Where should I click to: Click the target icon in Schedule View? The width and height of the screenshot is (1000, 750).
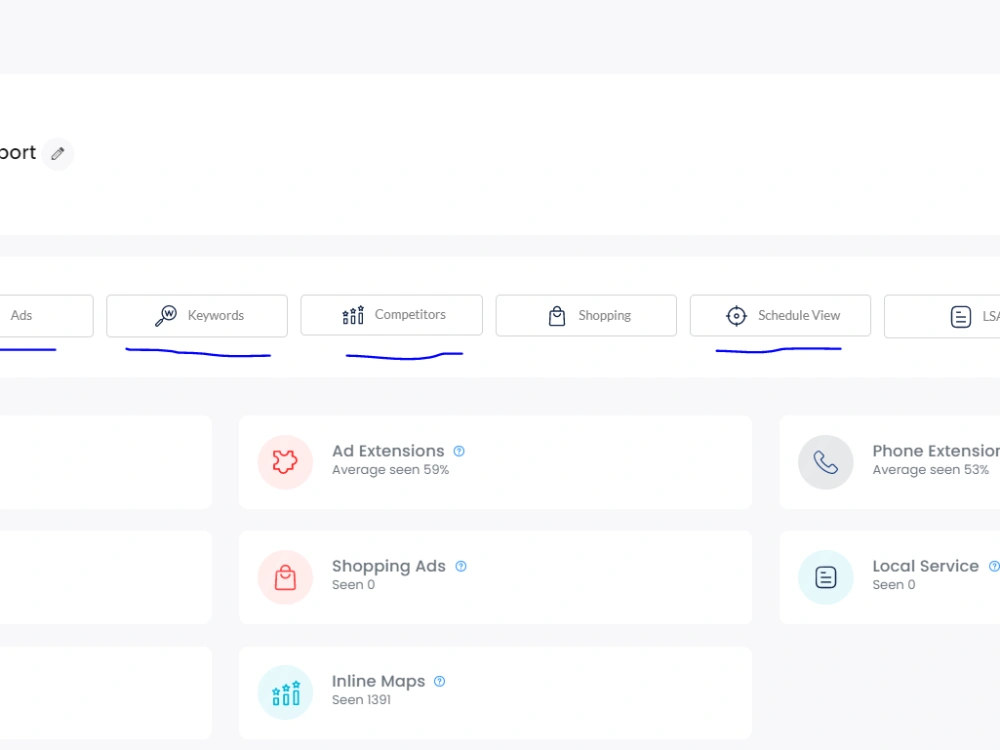tap(736, 316)
